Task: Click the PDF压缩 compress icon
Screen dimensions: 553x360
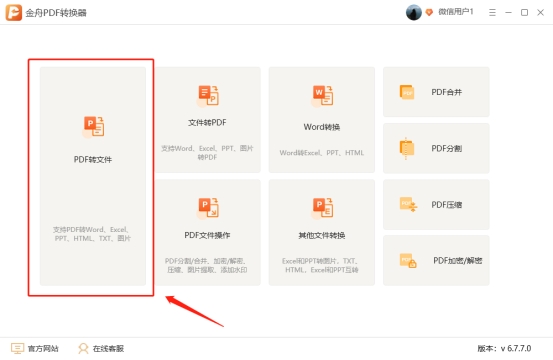Action: tap(408, 205)
